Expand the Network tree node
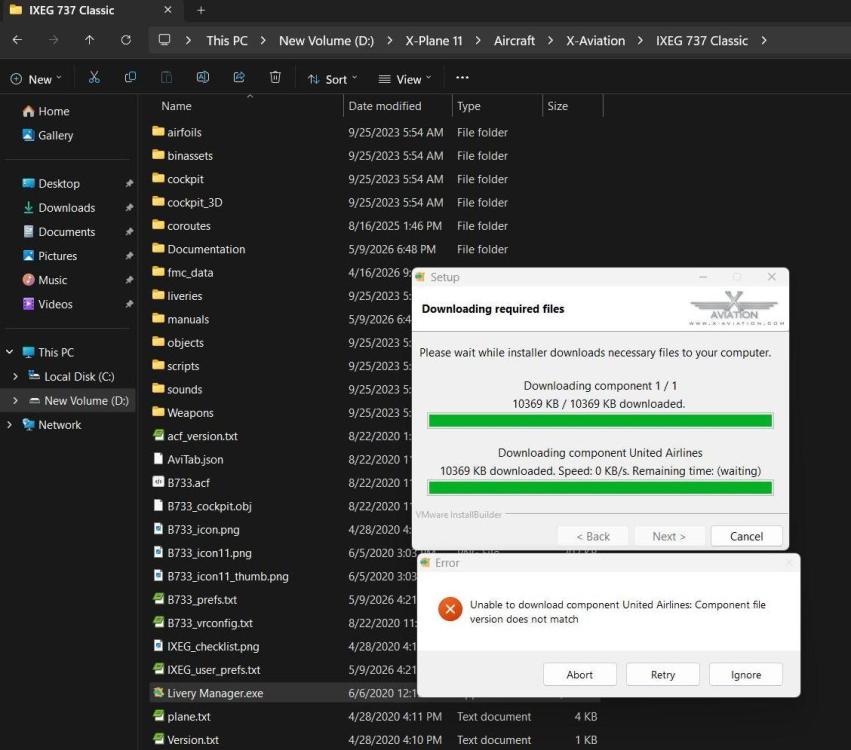 pos(9,424)
